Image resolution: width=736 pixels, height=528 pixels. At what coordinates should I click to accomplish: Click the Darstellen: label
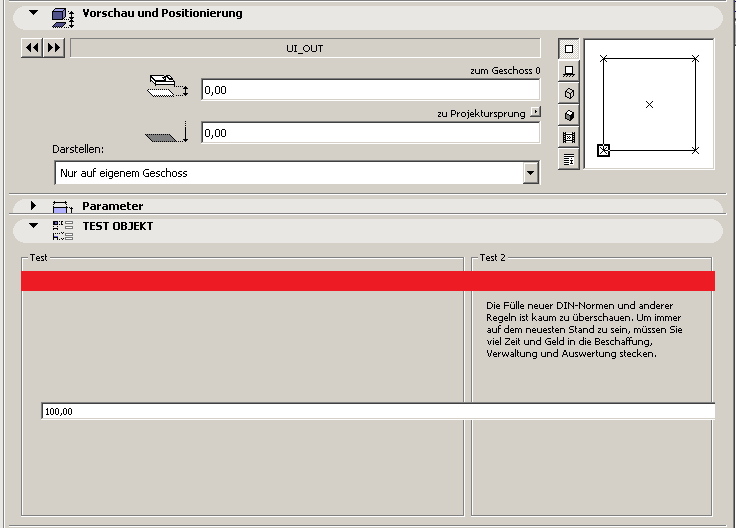pos(78,149)
